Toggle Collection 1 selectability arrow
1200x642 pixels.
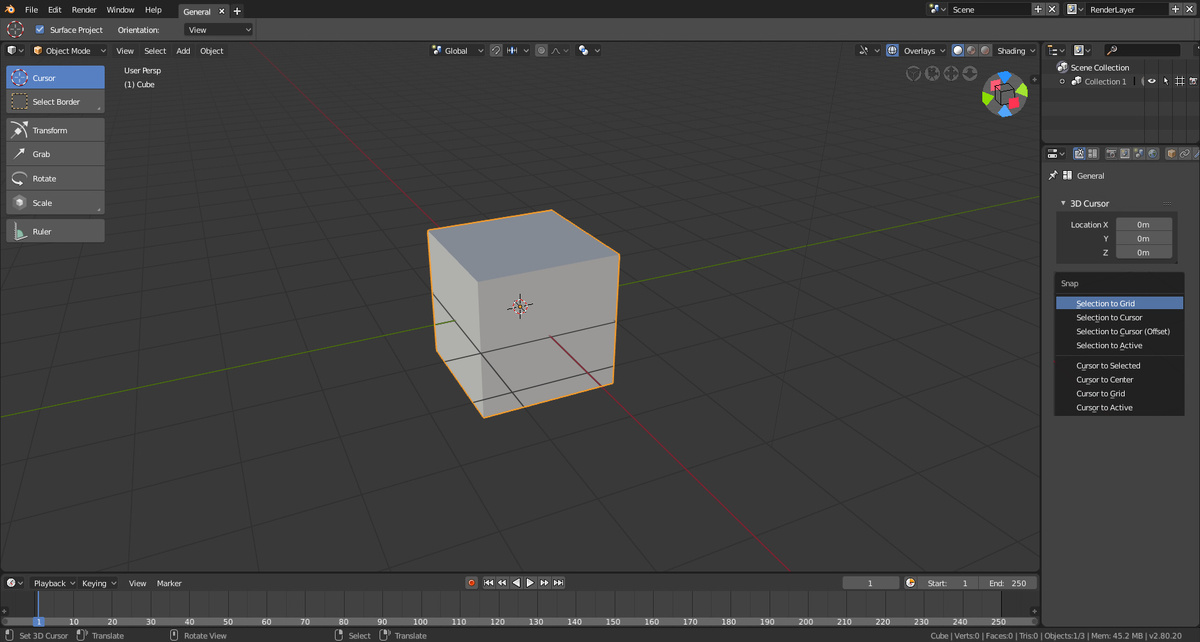point(1166,81)
